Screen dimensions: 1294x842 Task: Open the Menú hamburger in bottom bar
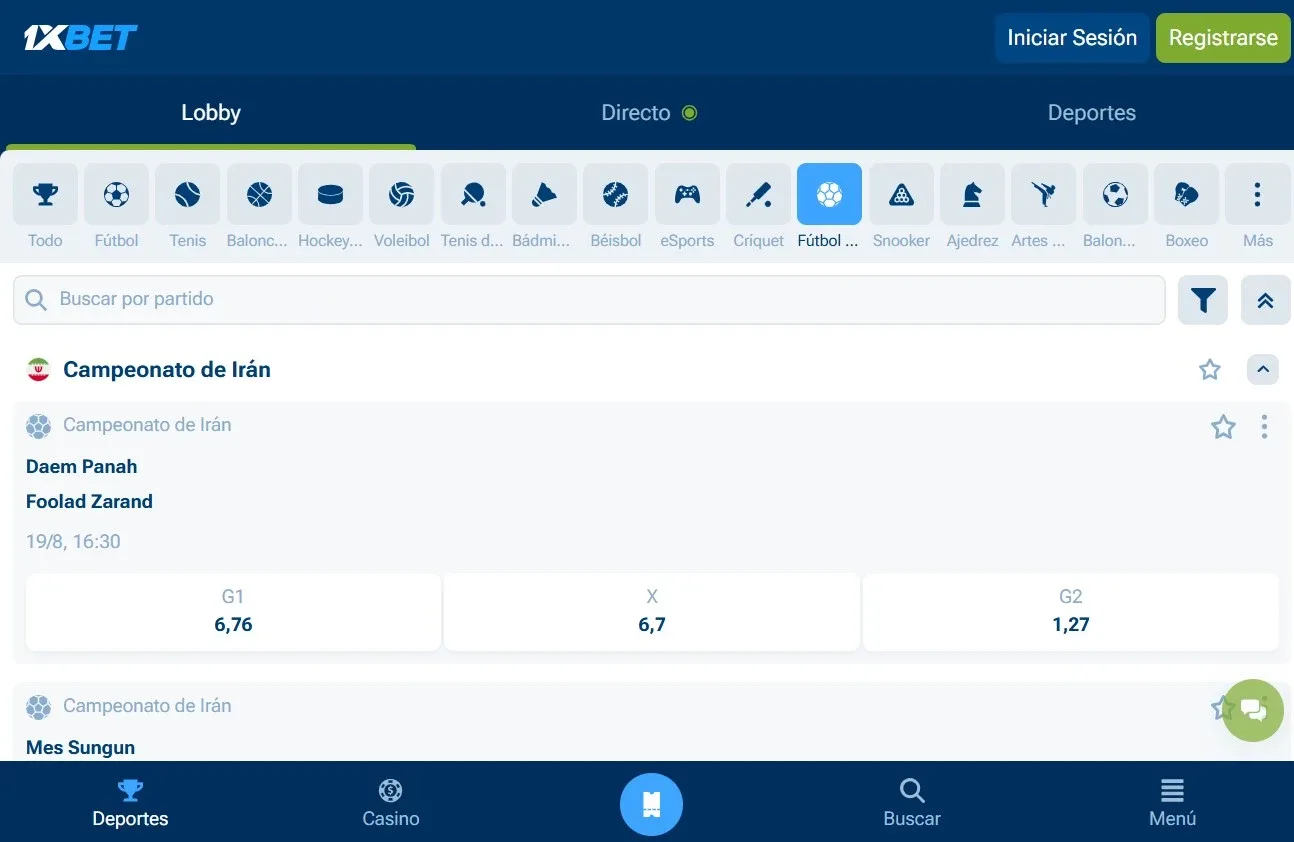pos(1172,803)
